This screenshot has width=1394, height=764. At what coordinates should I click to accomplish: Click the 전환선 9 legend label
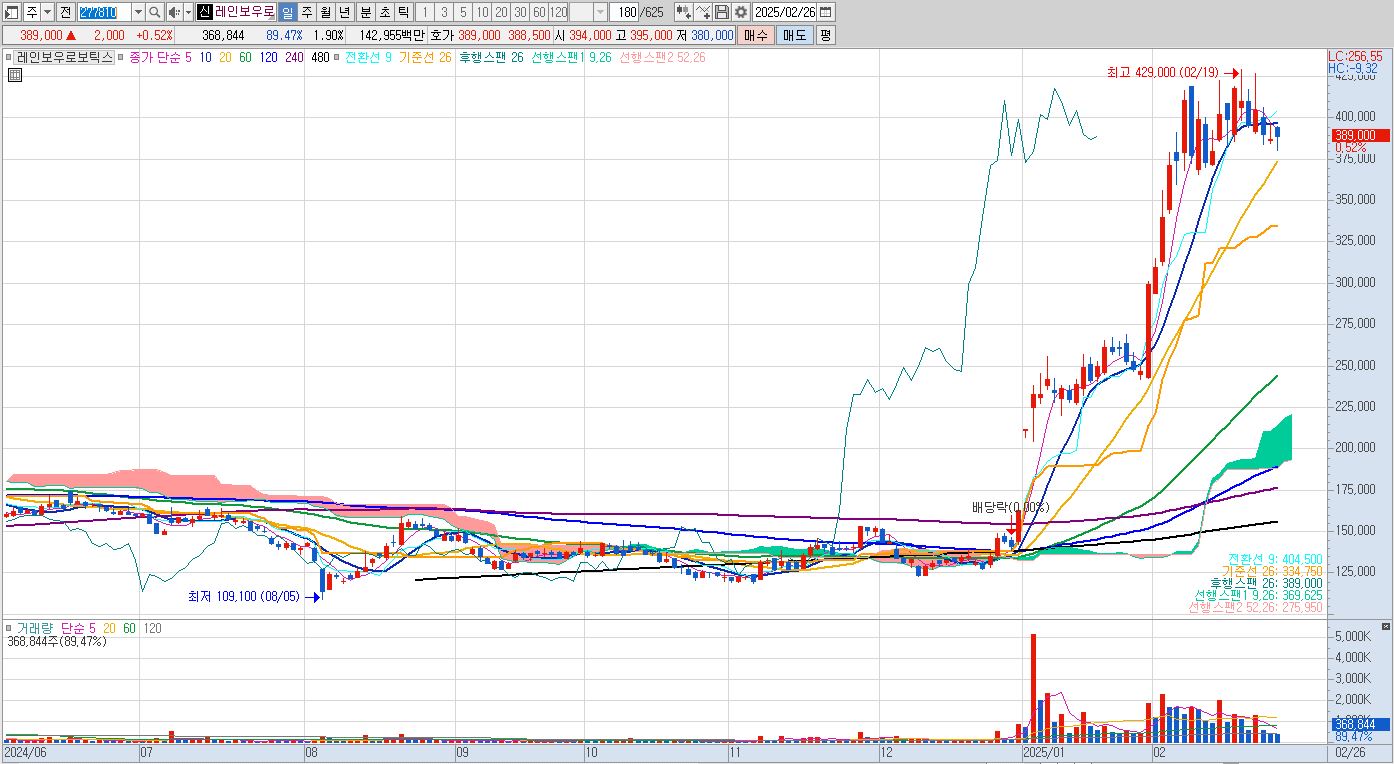point(368,57)
